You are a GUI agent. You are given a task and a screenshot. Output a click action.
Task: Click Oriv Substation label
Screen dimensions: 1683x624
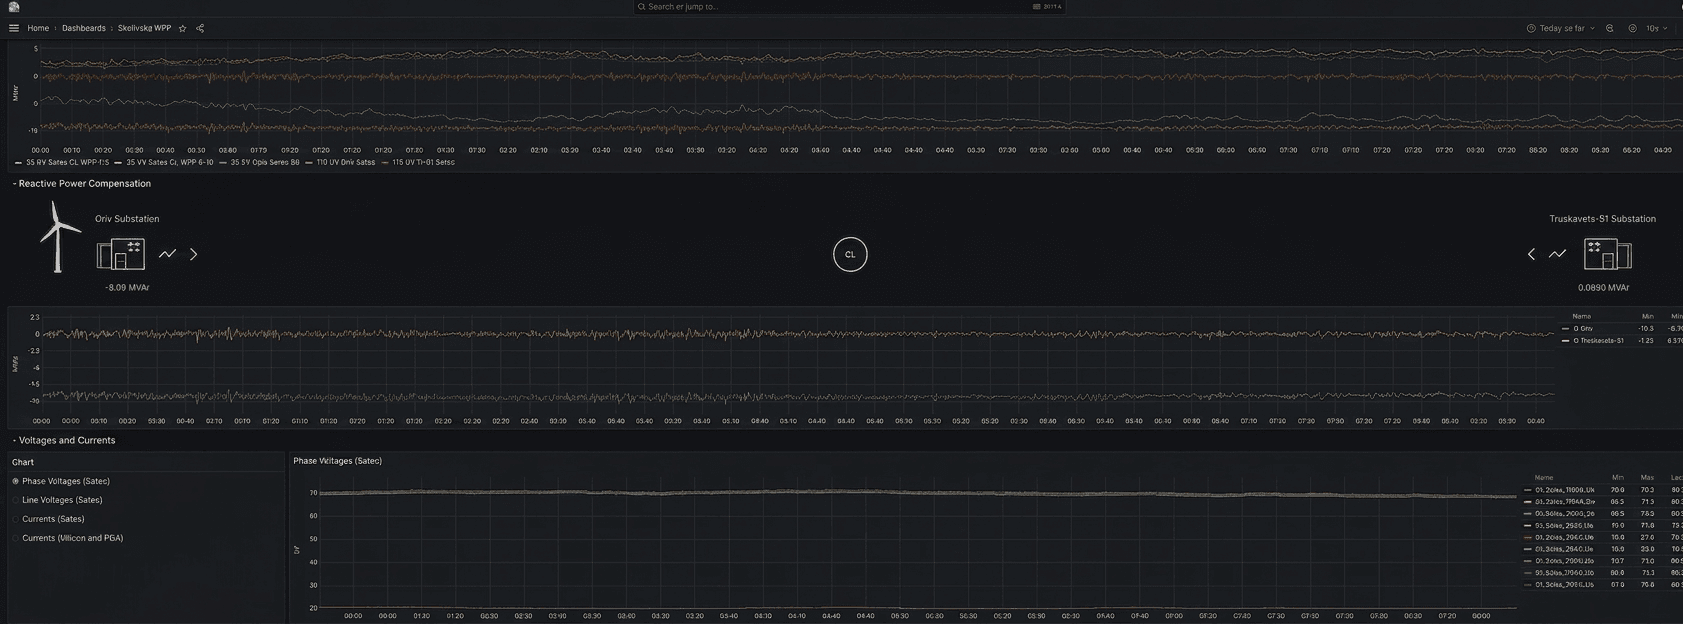(127, 219)
